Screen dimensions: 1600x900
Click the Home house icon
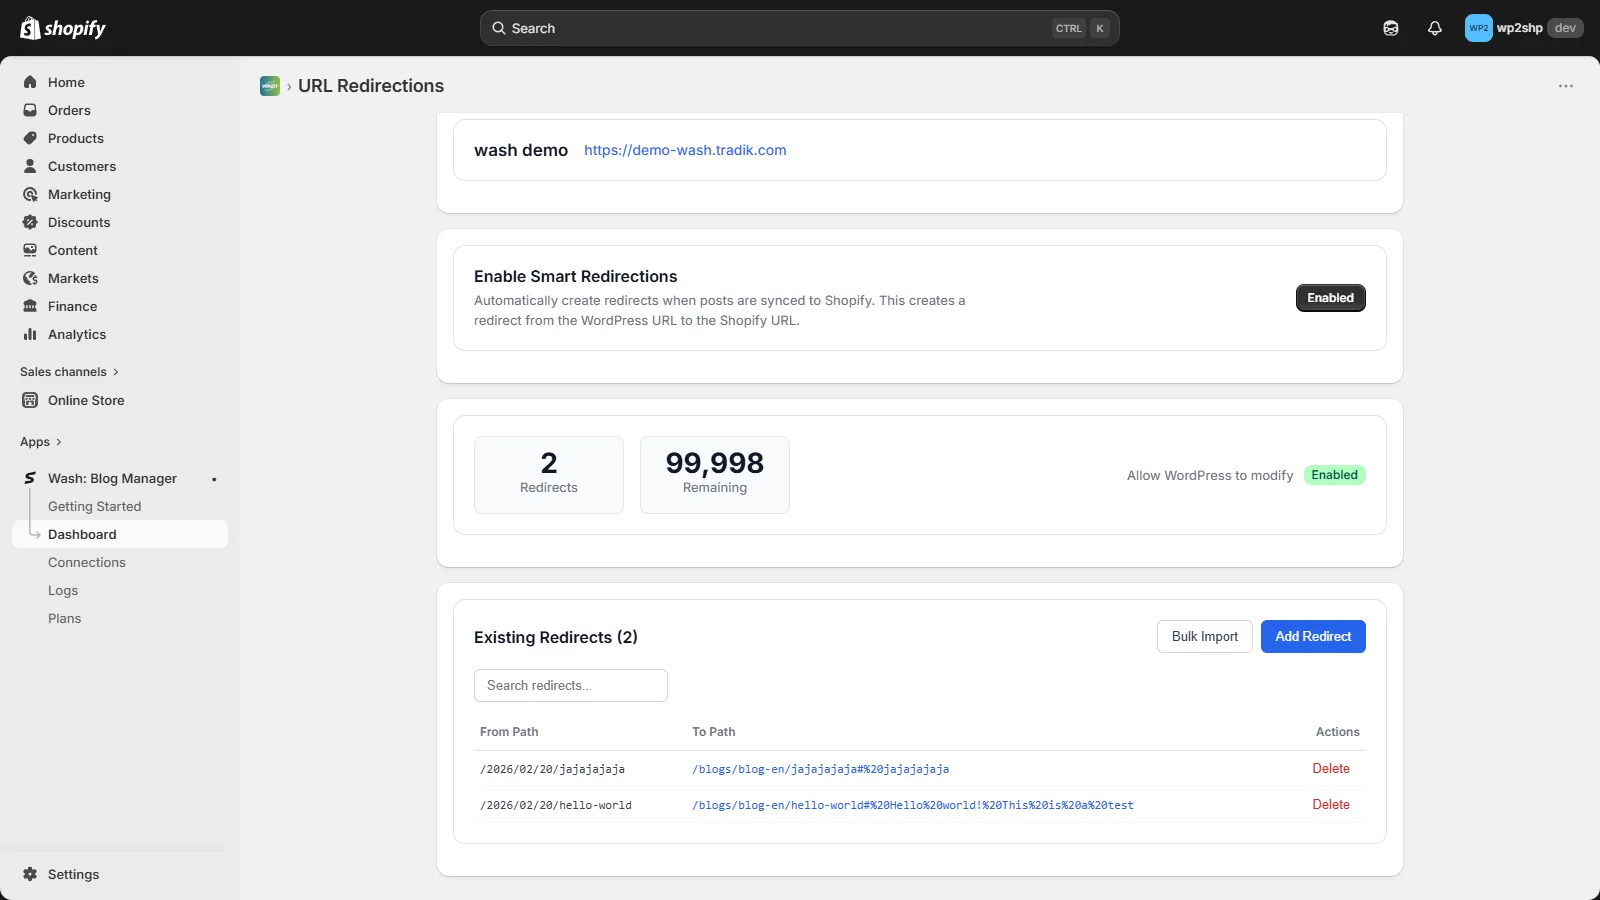30,82
